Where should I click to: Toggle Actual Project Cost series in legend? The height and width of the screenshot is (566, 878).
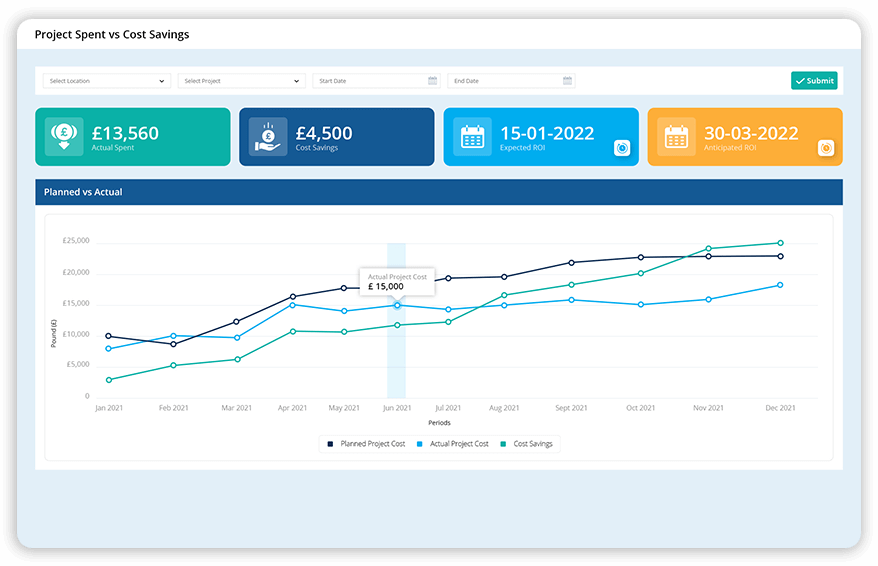pos(453,444)
